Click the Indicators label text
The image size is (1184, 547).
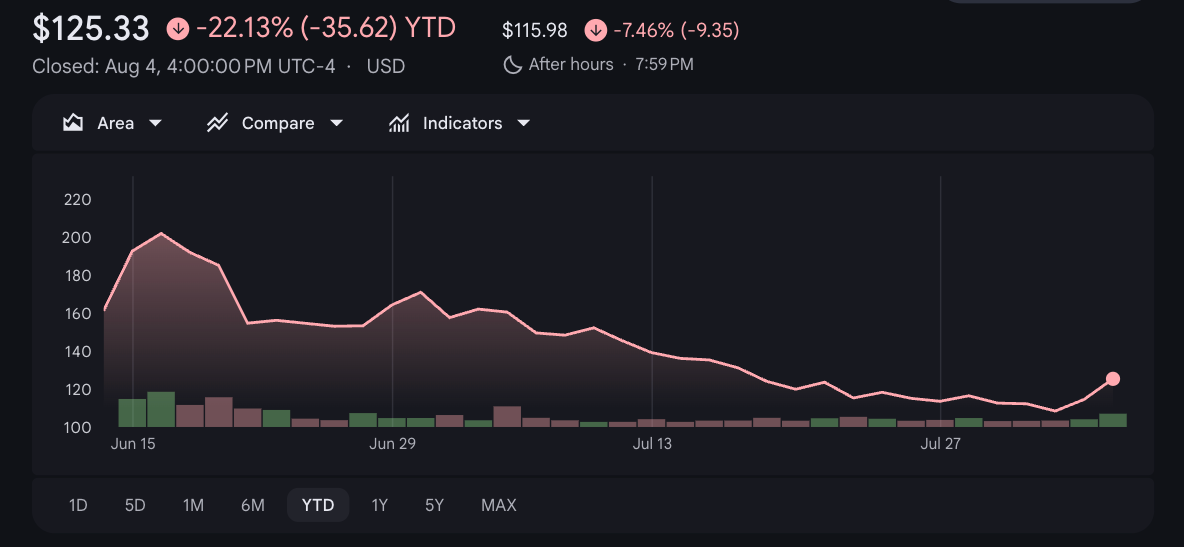462,123
